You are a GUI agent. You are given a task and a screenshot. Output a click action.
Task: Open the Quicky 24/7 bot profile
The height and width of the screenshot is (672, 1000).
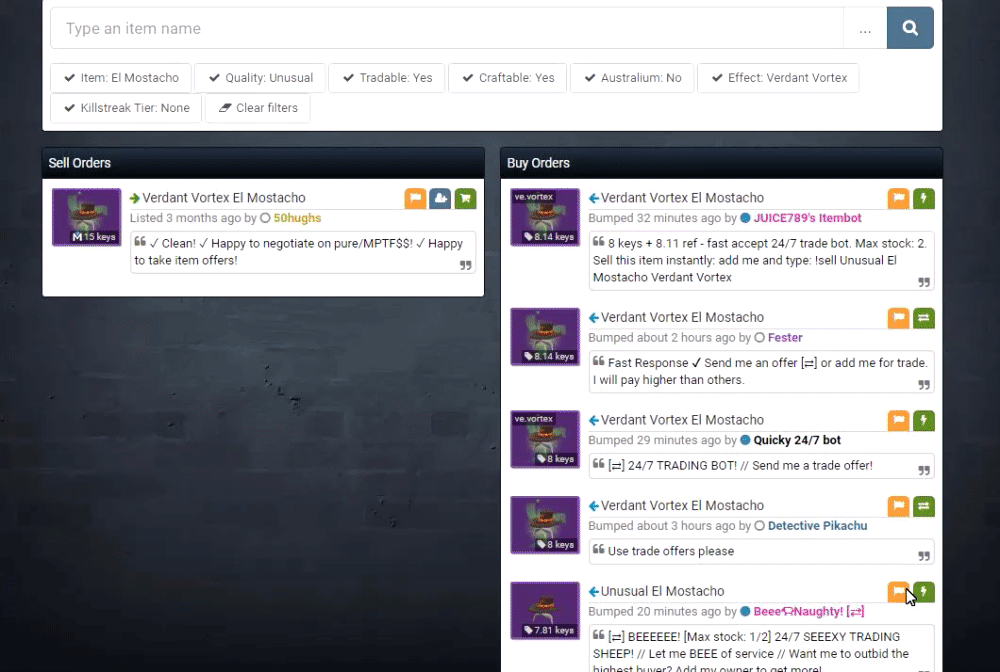tap(797, 441)
